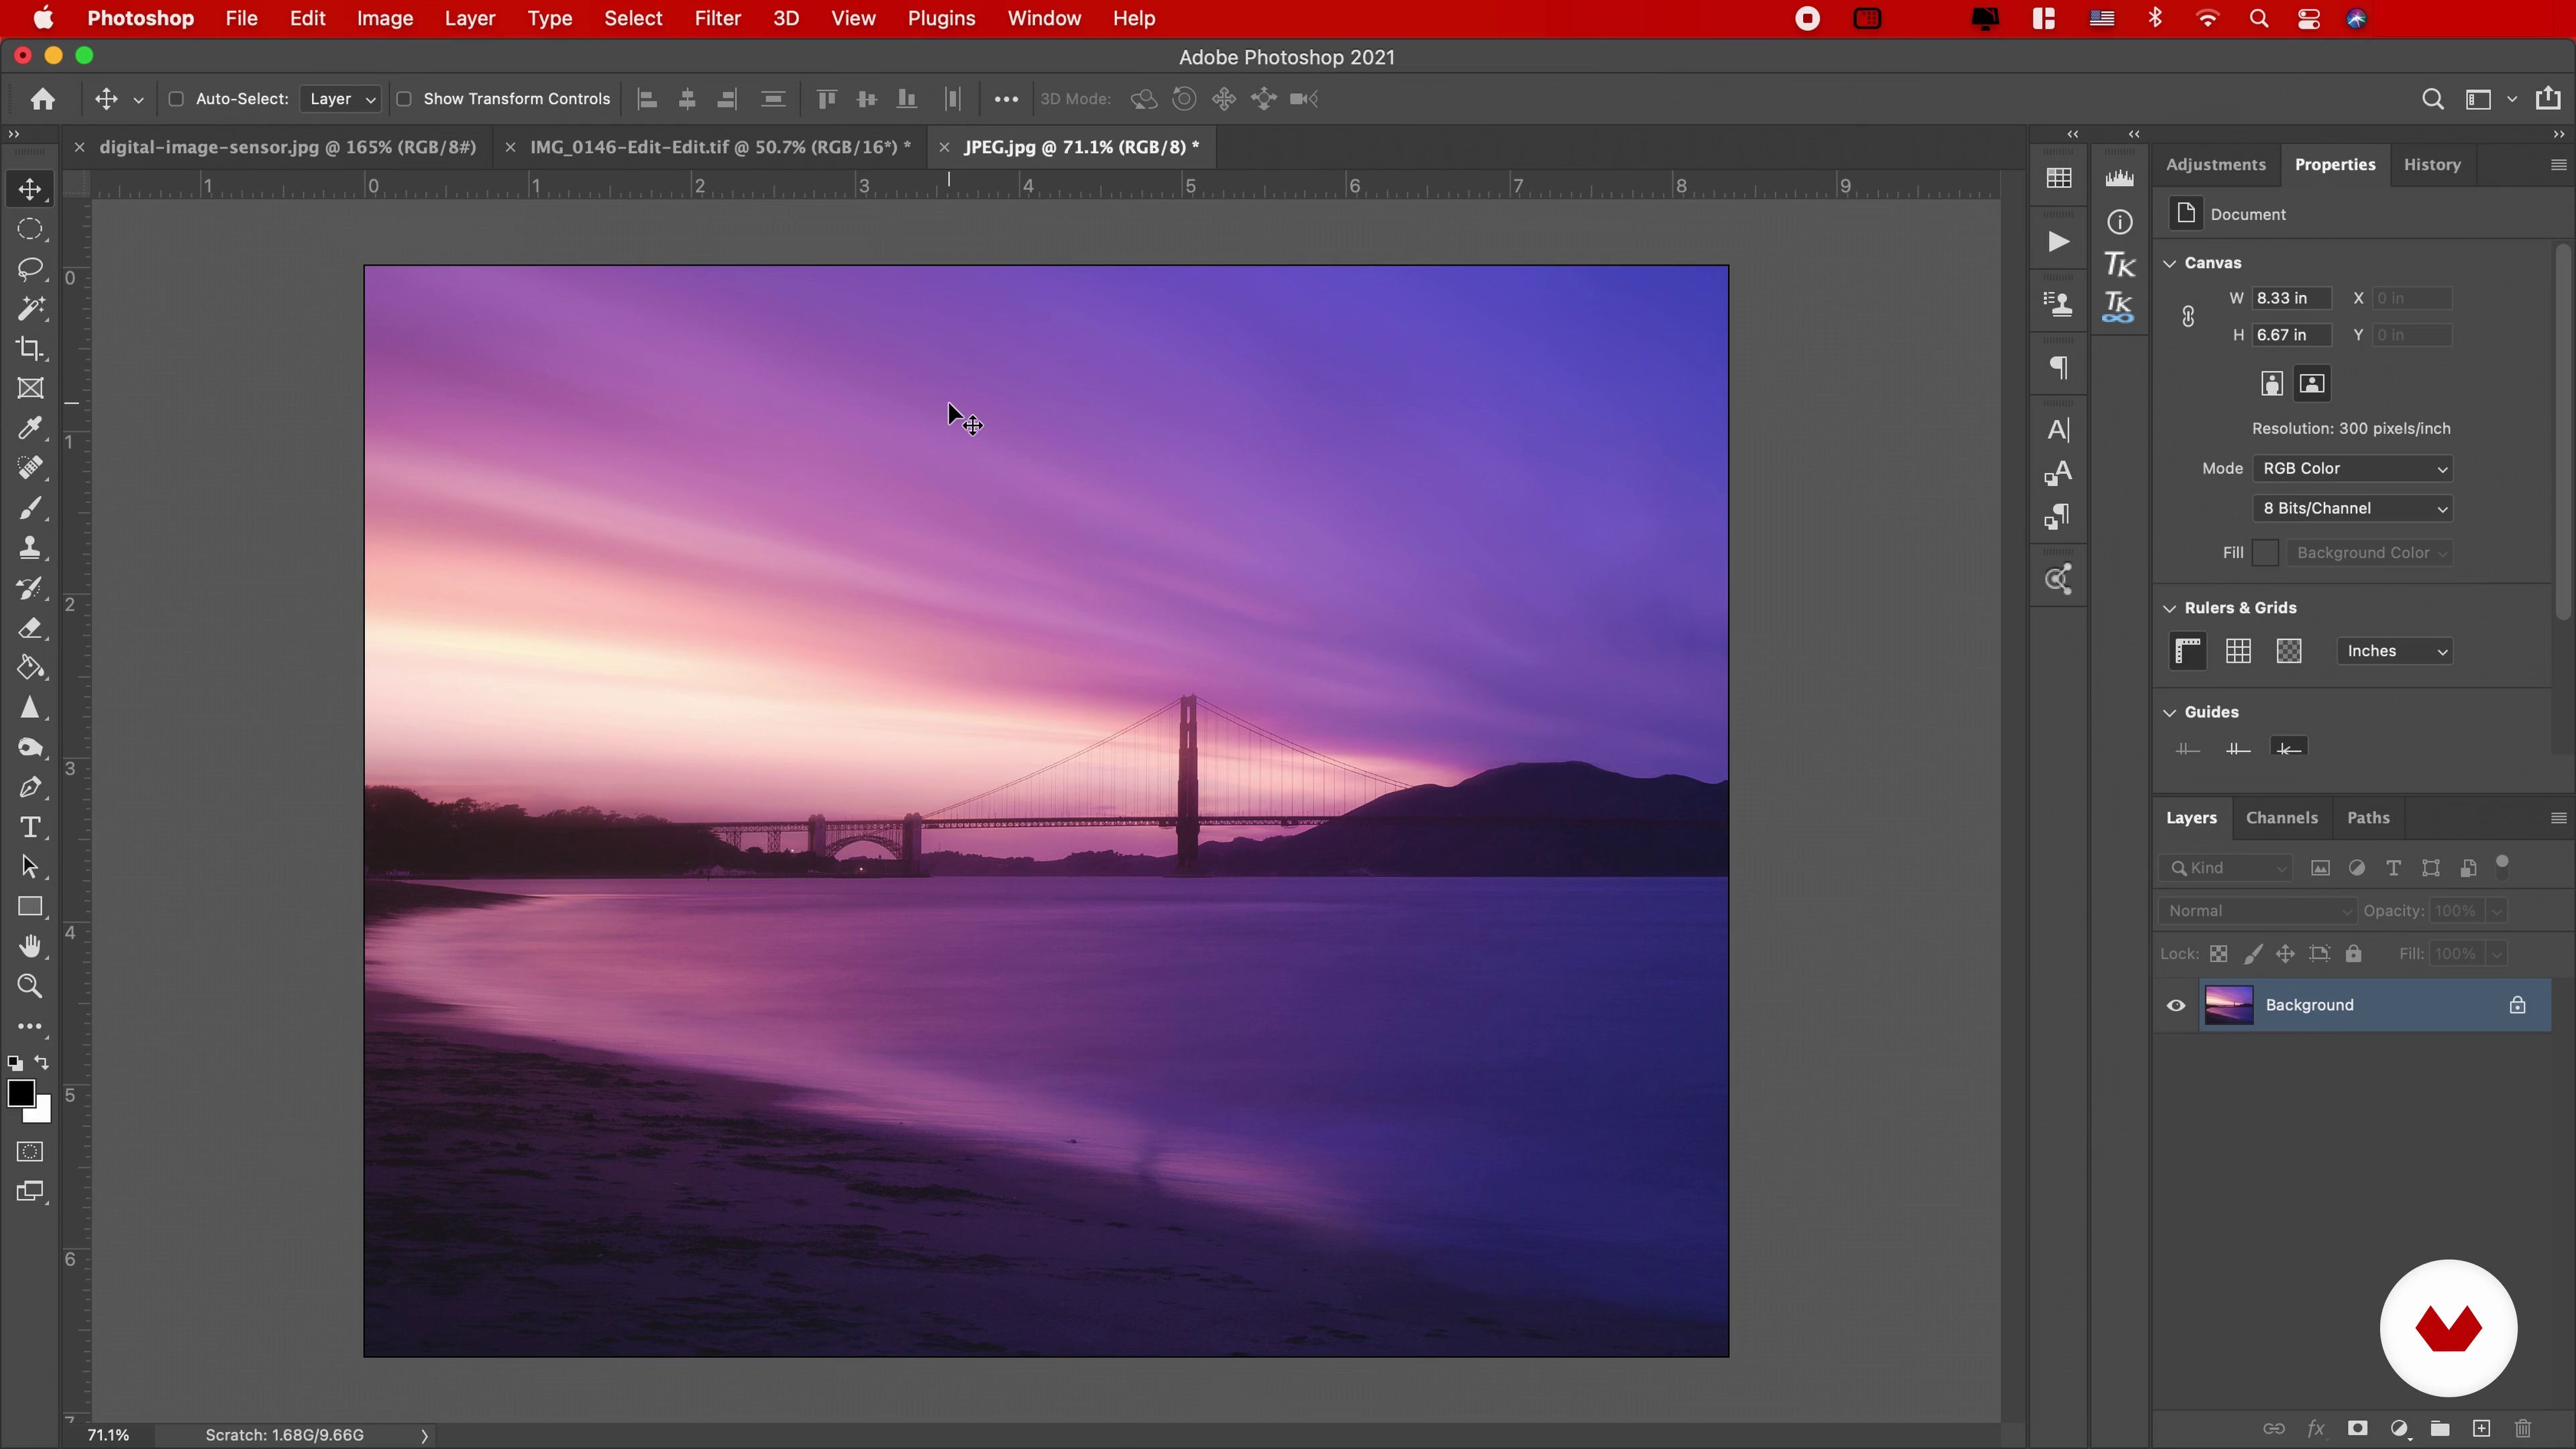This screenshot has height=1449, width=2576.
Task: Select the Hand tool
Action: 30,946
